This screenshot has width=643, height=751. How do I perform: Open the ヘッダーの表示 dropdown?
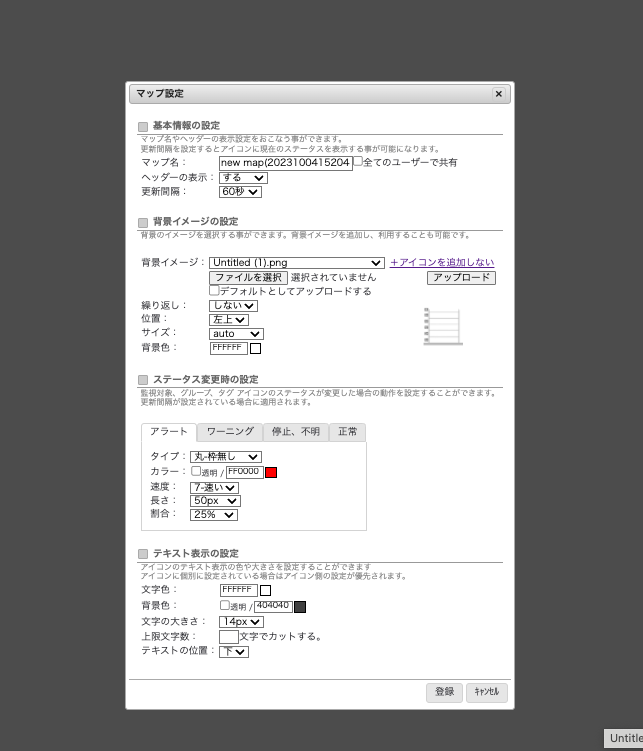click(x=243, y=178)
